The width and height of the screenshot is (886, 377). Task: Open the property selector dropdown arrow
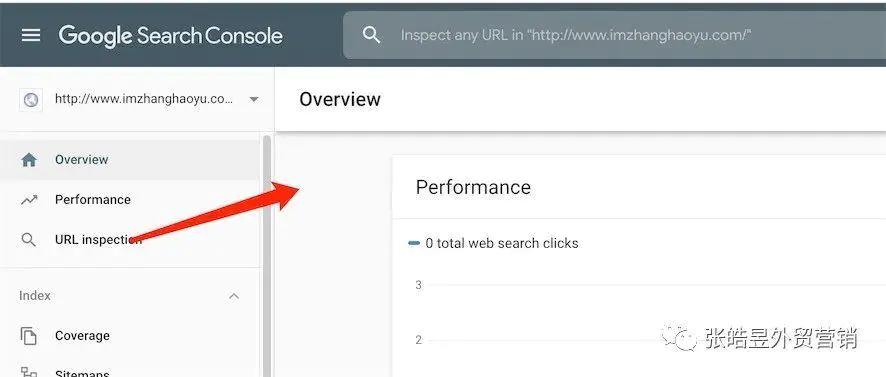(x=254, y=99)
